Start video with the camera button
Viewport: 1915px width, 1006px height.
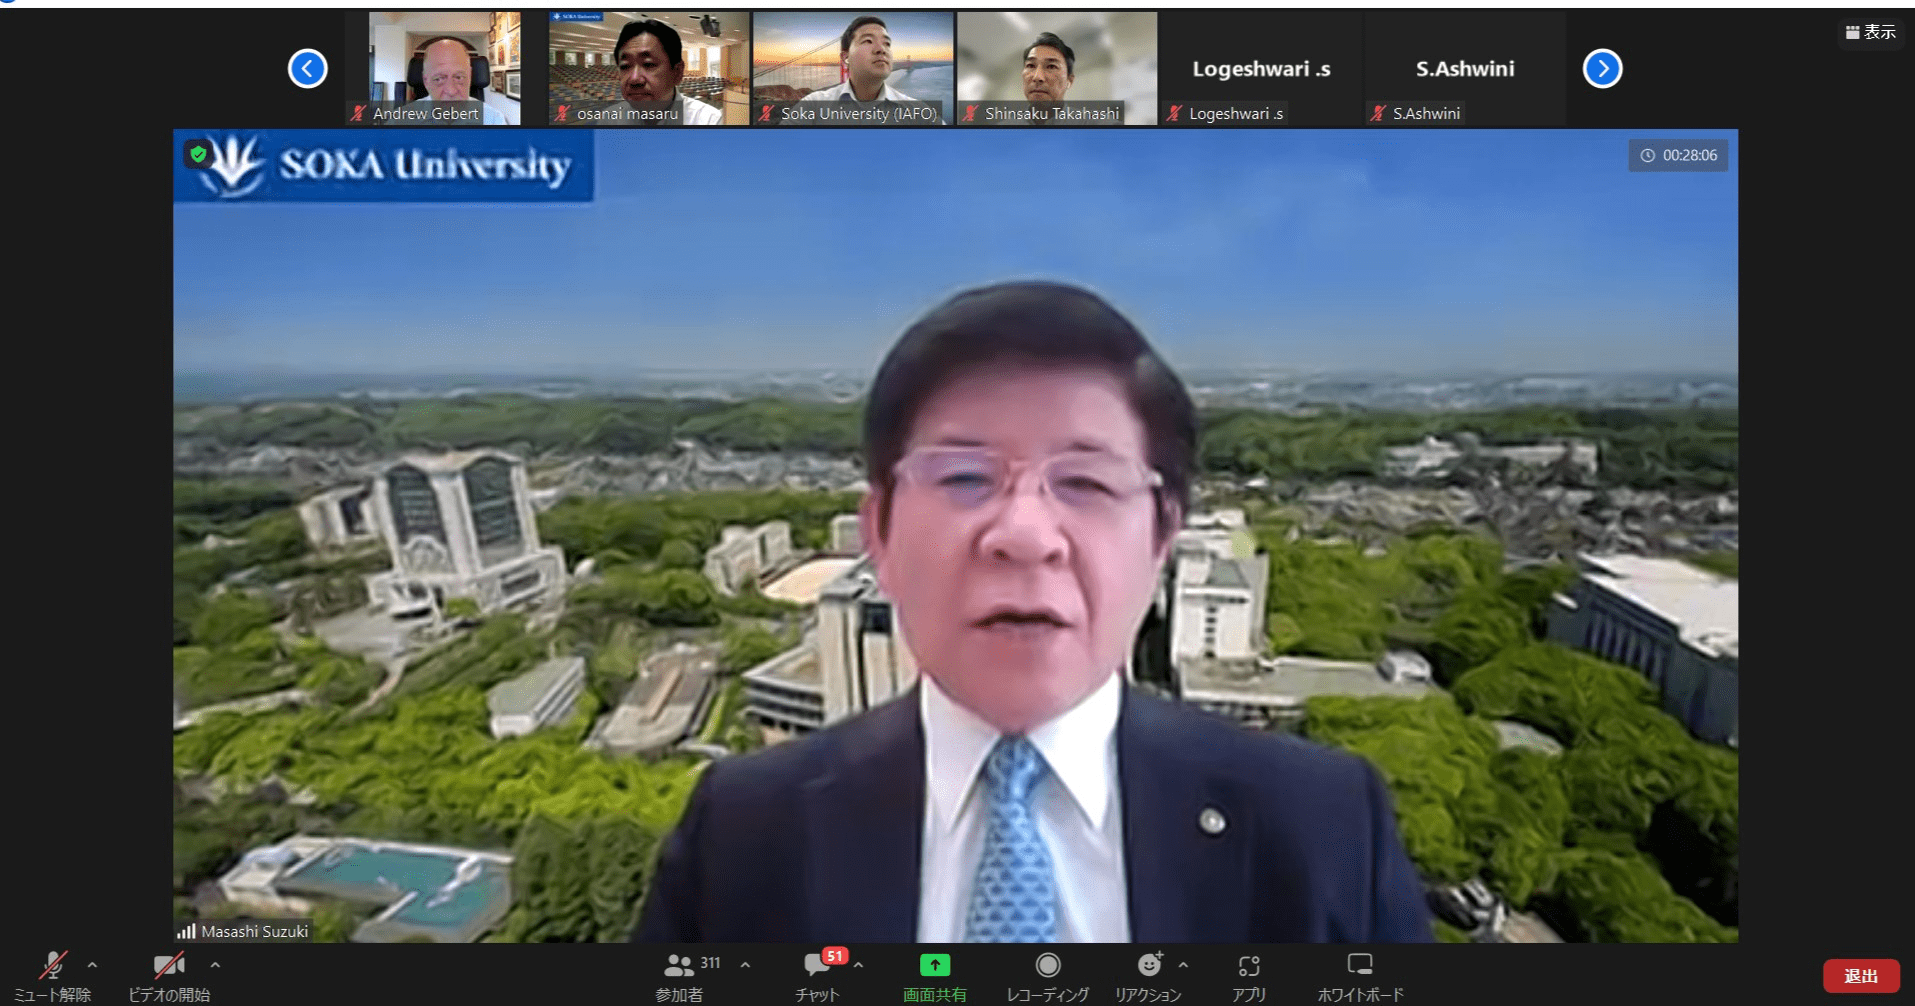pos(168,966)
